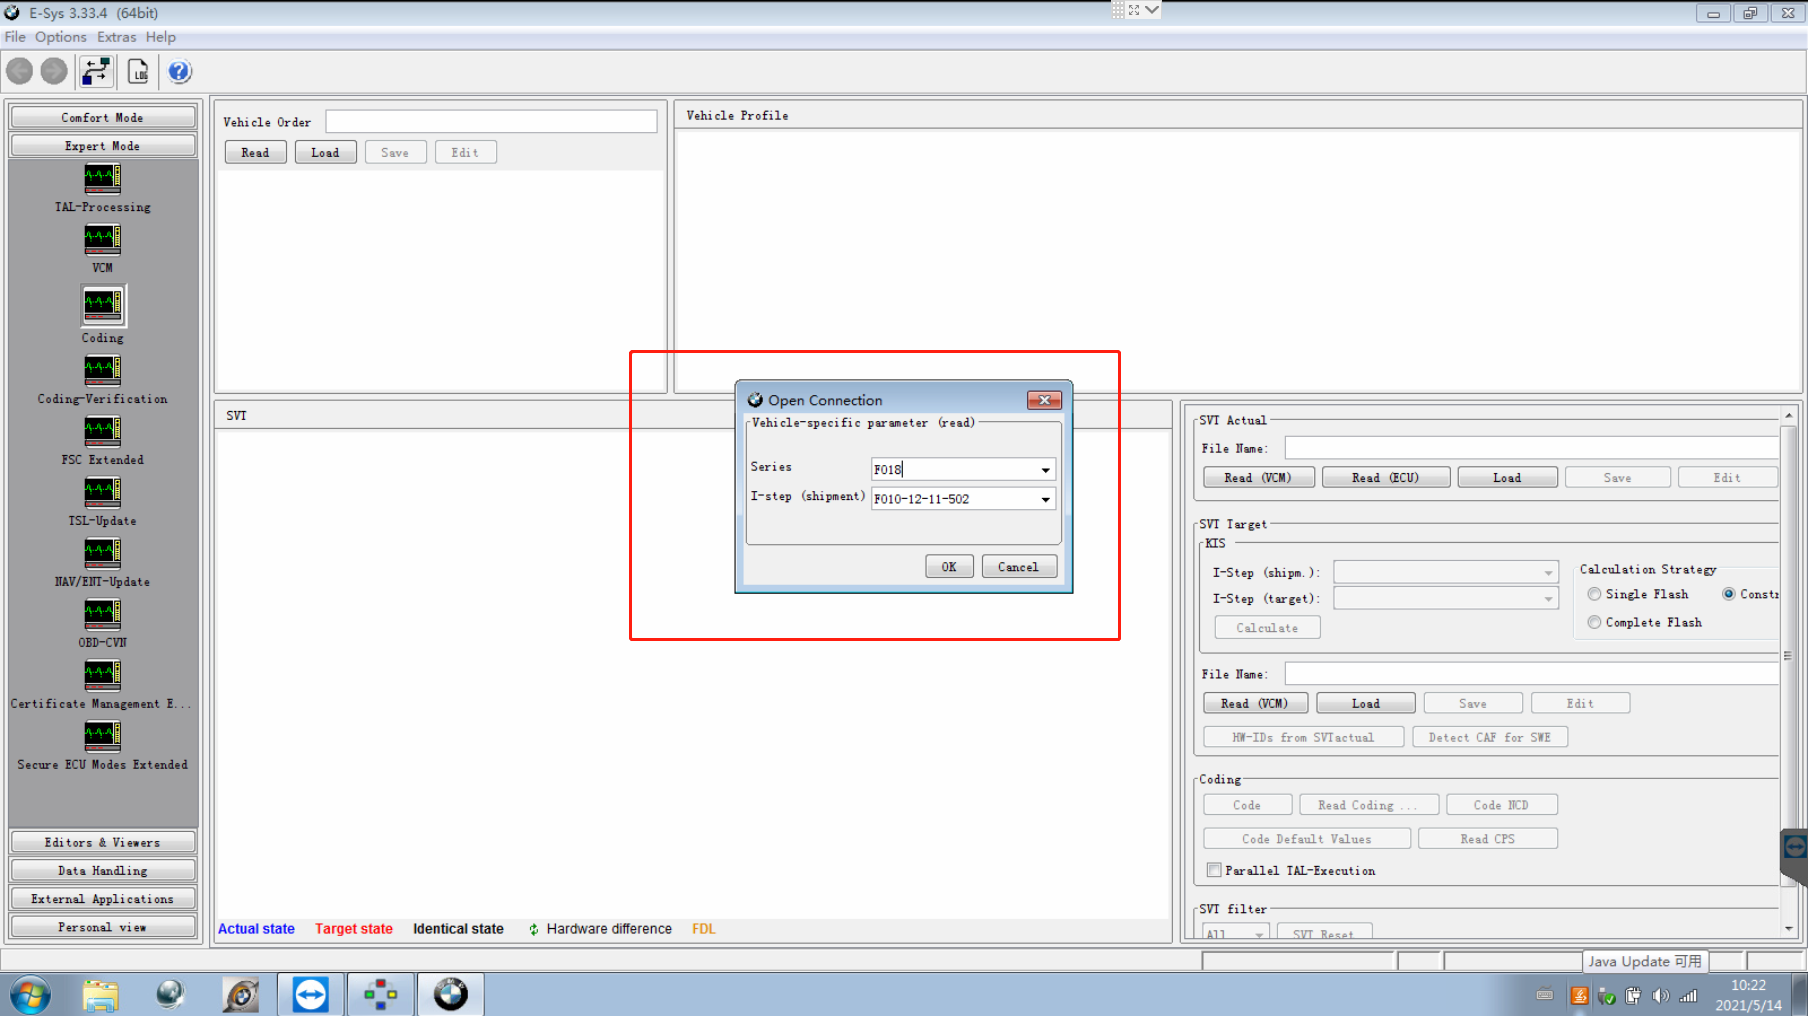Viewport: 1808px width, 1016px height.
Task: Open the VCM module icon
Action: pos(102,240)
